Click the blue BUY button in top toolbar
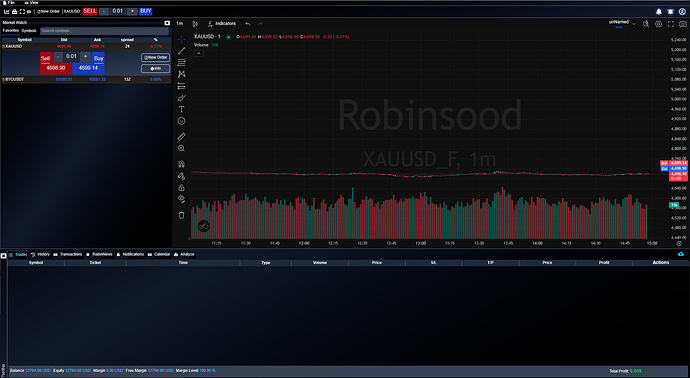The image size is (690, 378). click(x=146, y=11)
